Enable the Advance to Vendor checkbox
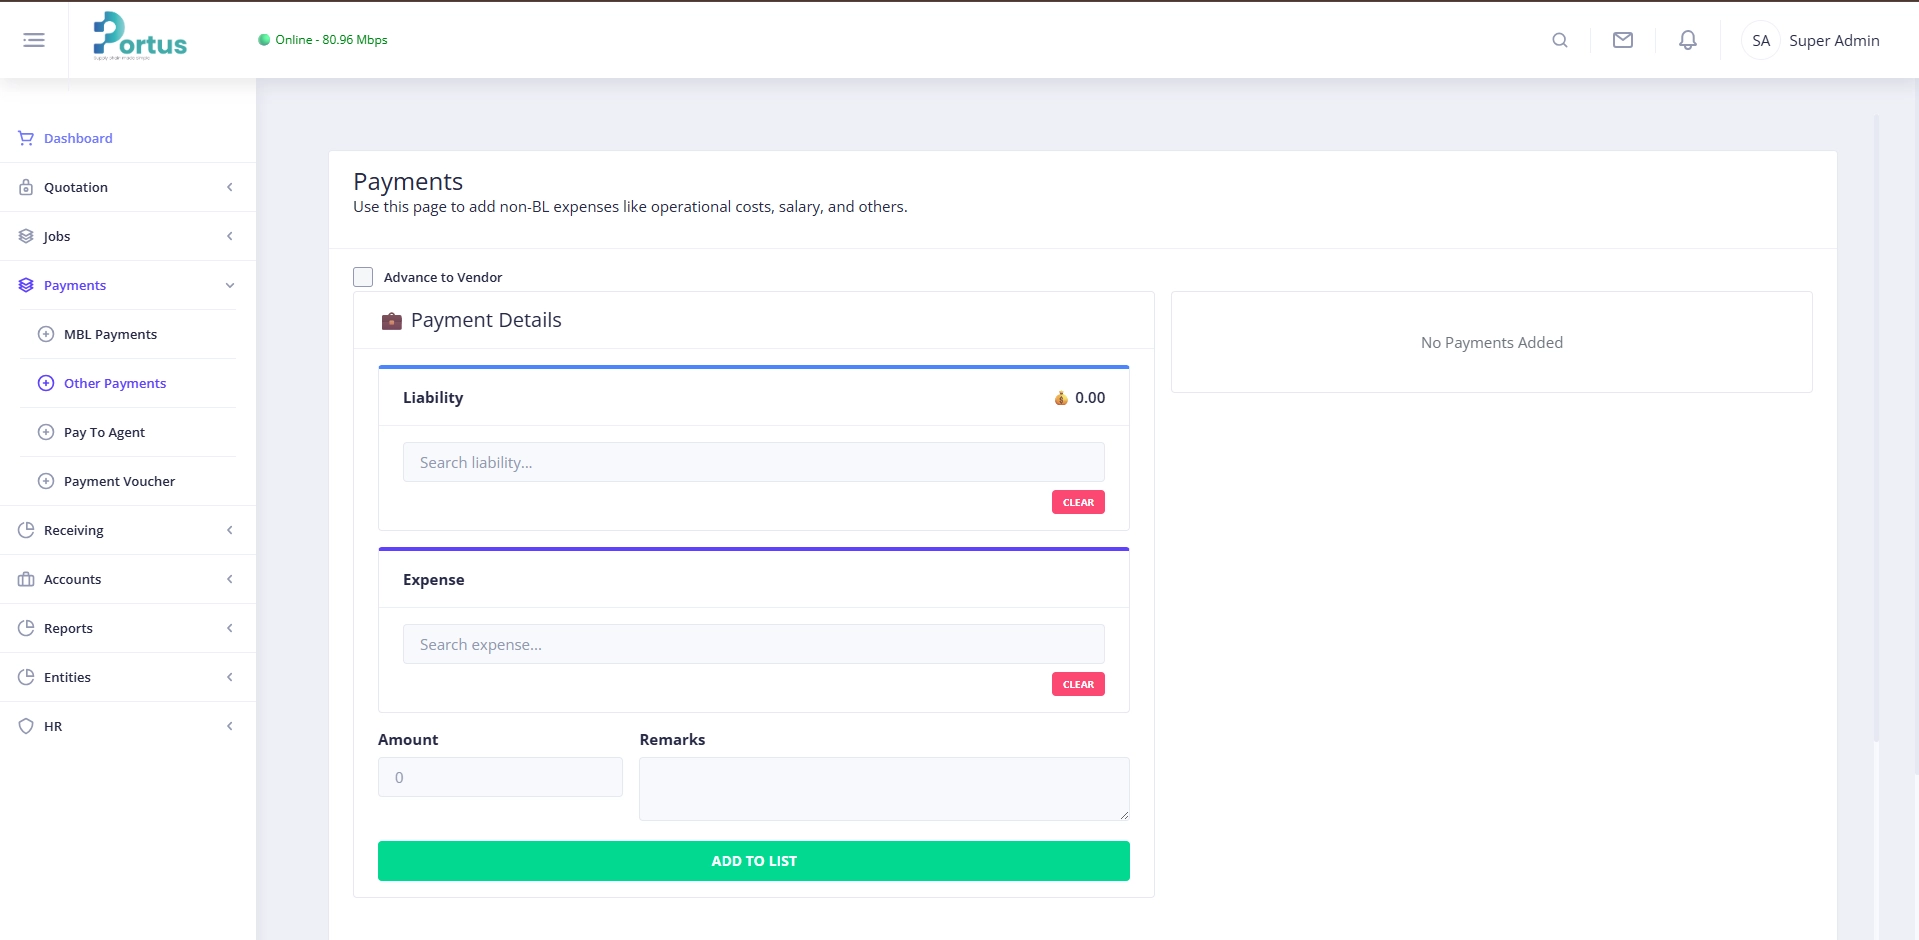1919x940 pixels. (x=363, y=277)
